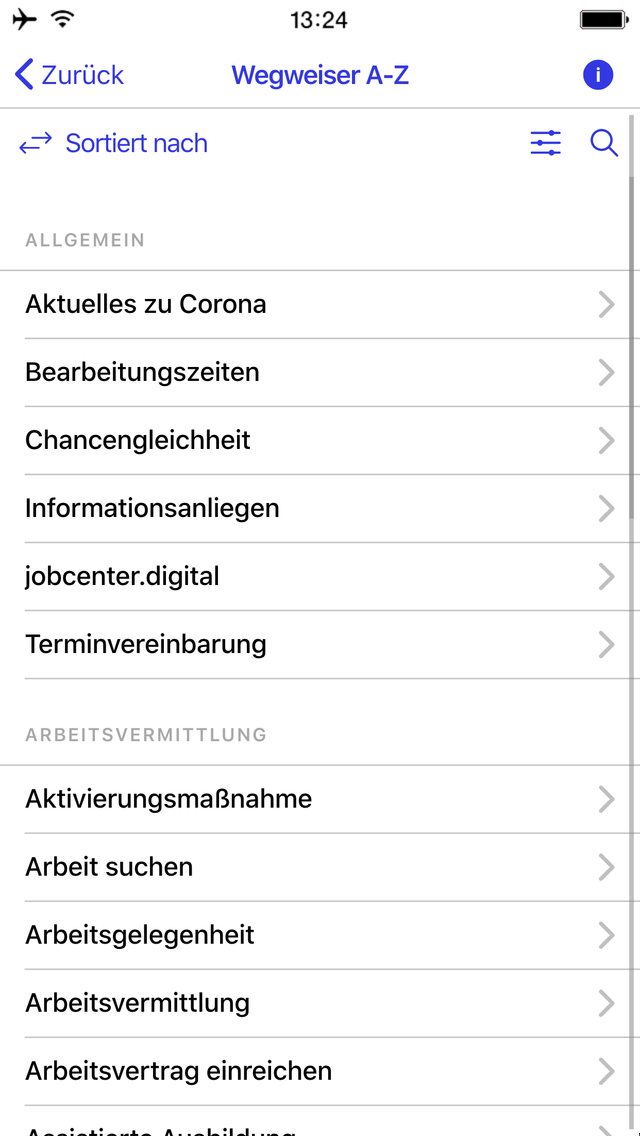640x1136 pixels.
Task: Open the Aktivierungsmaßnahme entry
Action: click(x=320, y=799)
